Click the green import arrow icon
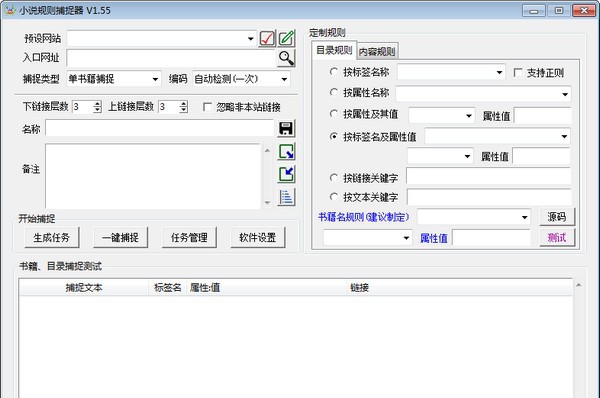 tap(286, 175)
